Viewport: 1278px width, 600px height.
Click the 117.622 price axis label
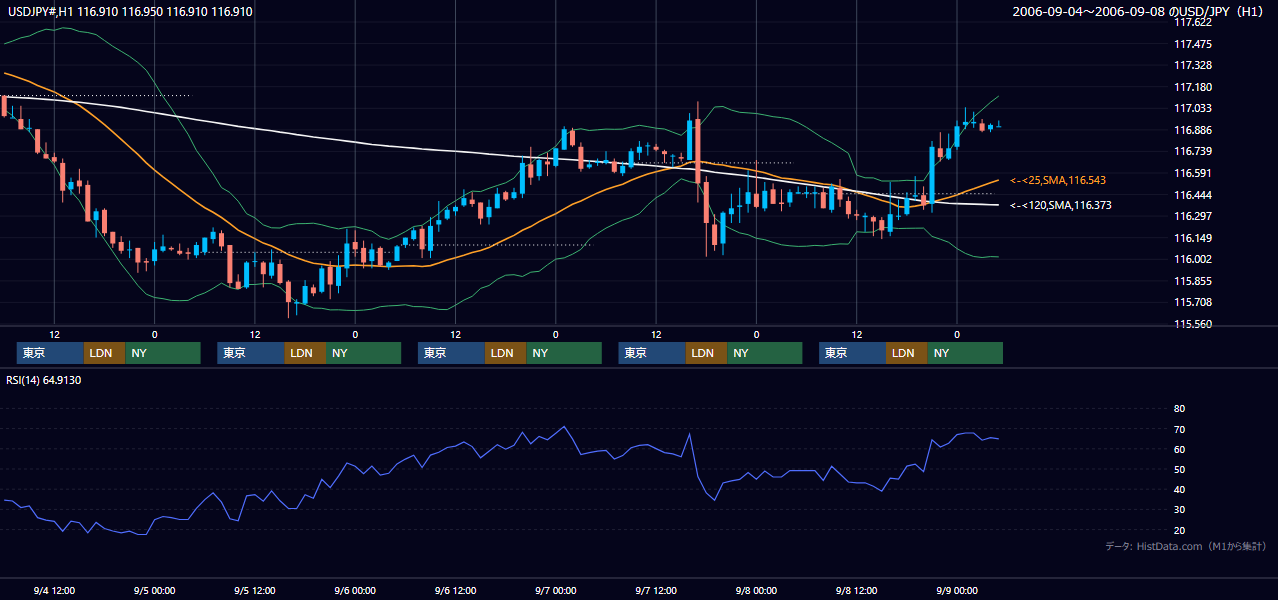1192,22
